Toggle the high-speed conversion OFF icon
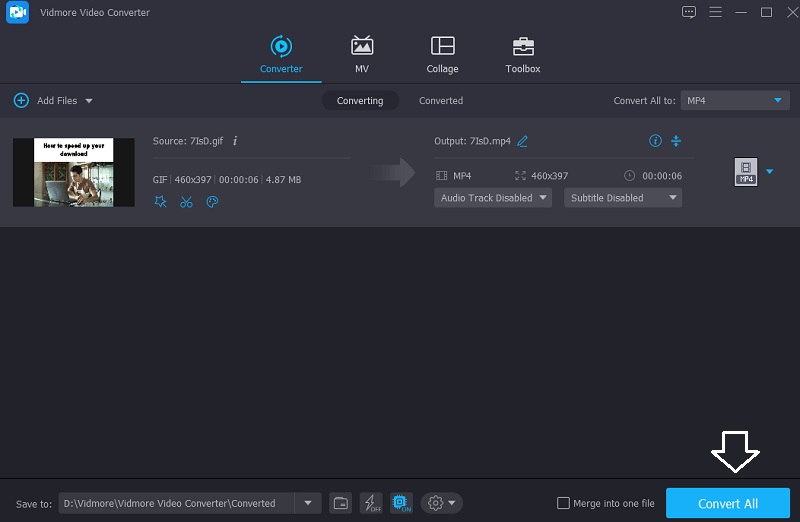 point(370,503)
